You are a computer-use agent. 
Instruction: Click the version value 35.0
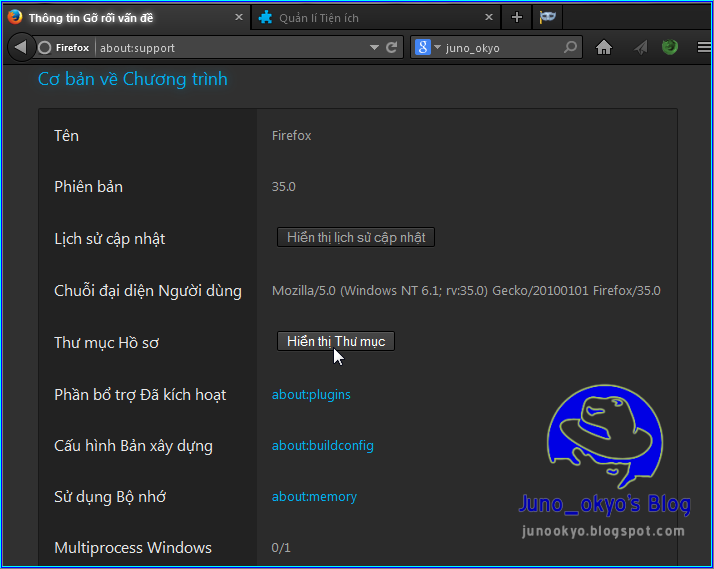(283, 187)
